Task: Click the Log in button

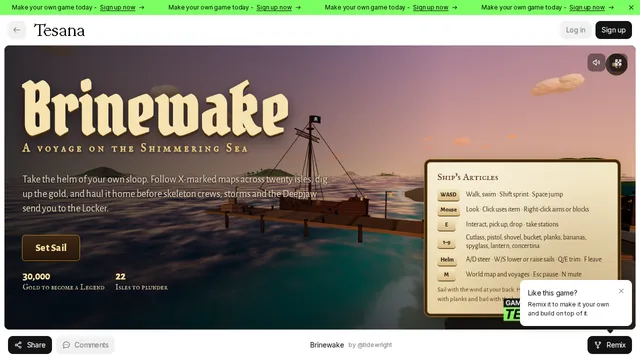Action: 575,30
